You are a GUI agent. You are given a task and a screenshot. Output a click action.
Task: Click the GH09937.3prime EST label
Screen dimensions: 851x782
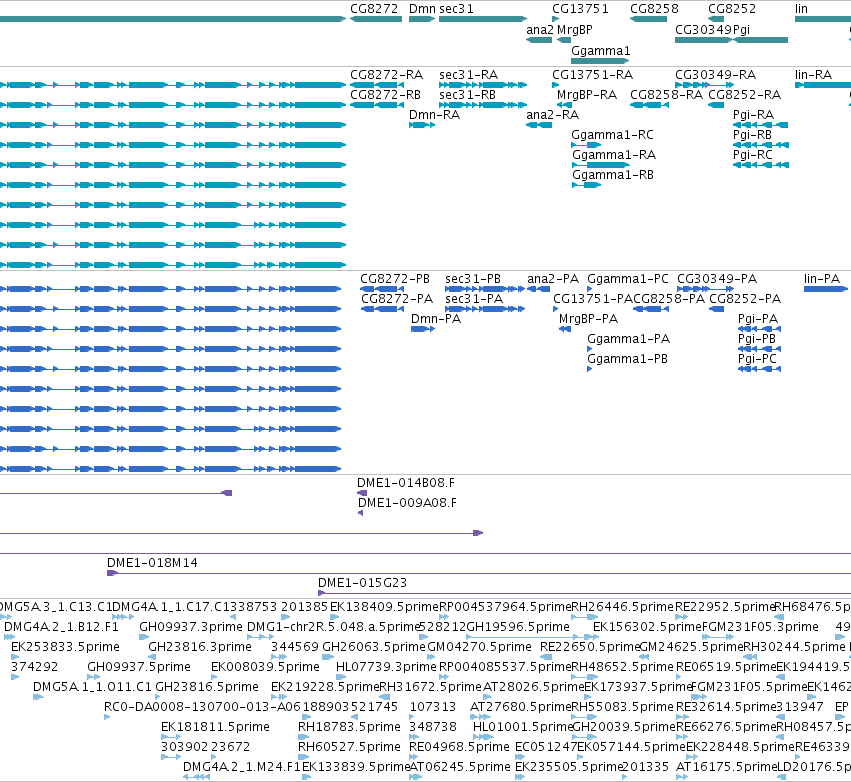tap(190, 627)
